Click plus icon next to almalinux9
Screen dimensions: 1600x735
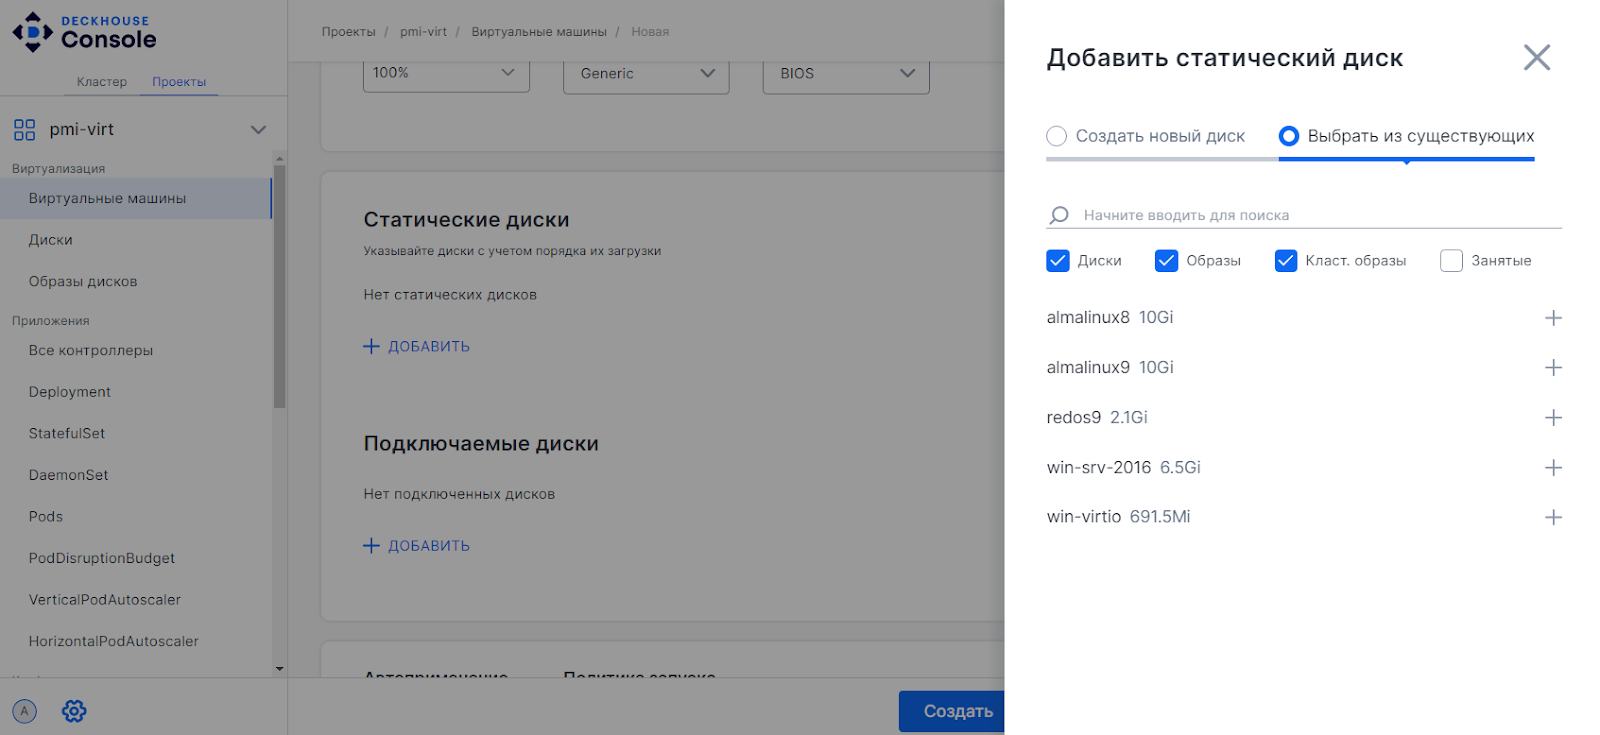coord(1552,368)
